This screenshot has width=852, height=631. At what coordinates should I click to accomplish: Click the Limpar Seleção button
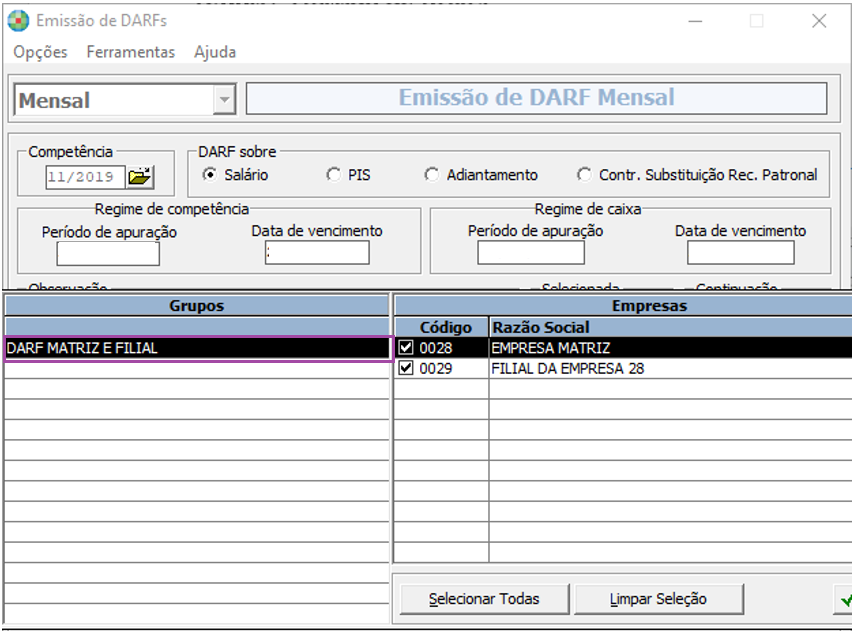(x=658, y=599)
